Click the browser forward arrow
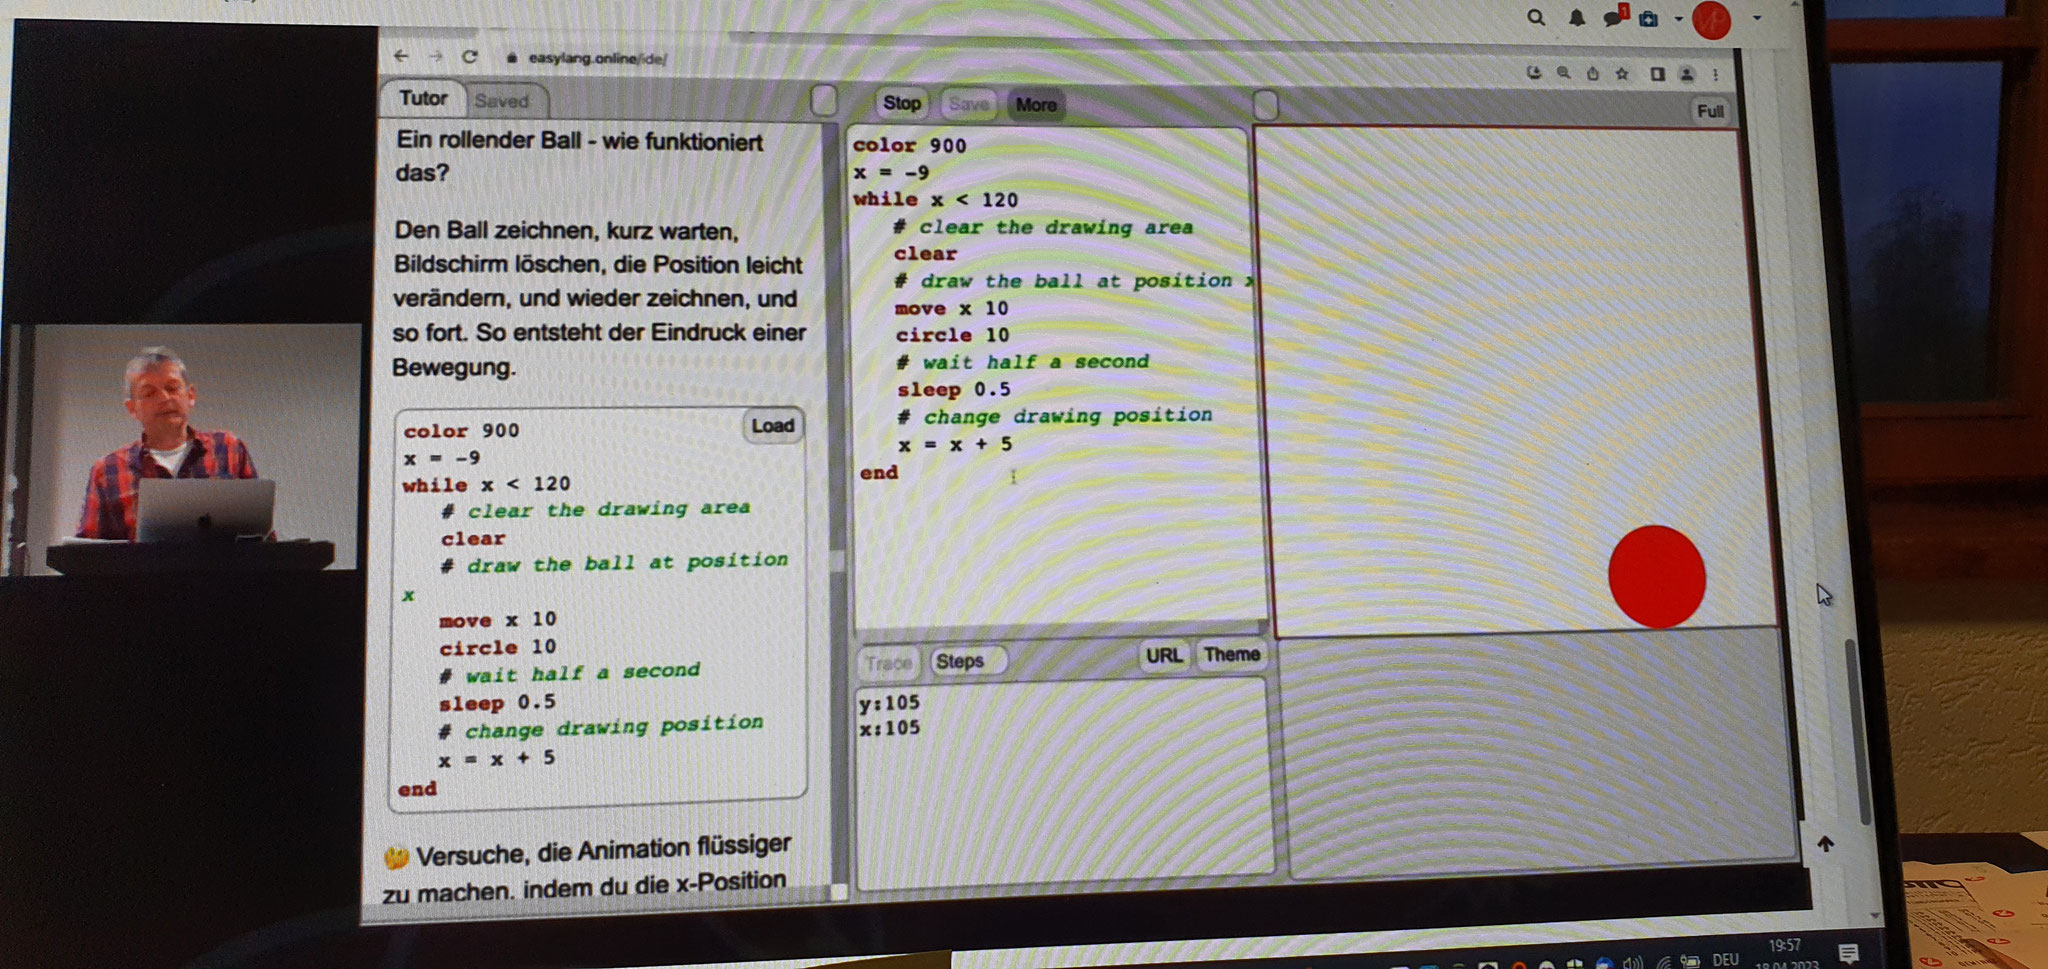This screenshot has width=2048, height=969. [x=435, y=56]
